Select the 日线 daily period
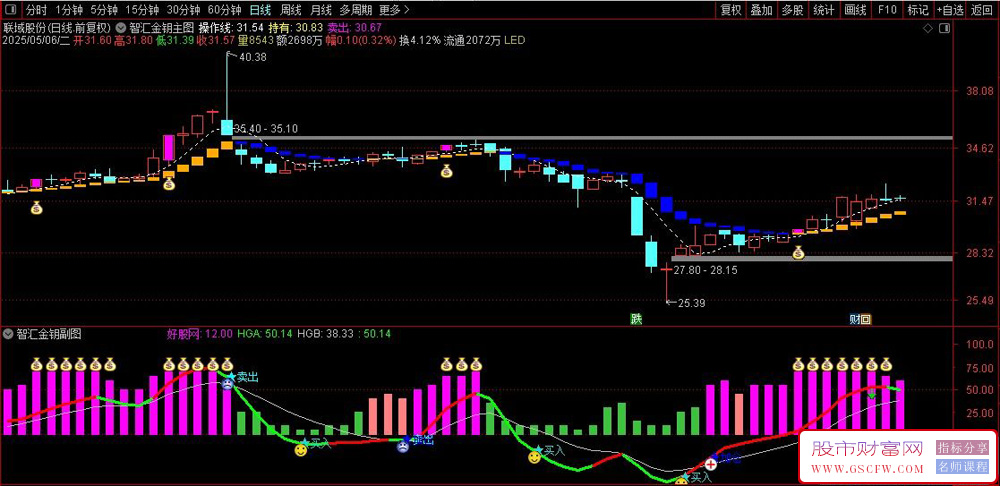The width and height of the screenshot is (1000, 486). [x=260, y=10]
